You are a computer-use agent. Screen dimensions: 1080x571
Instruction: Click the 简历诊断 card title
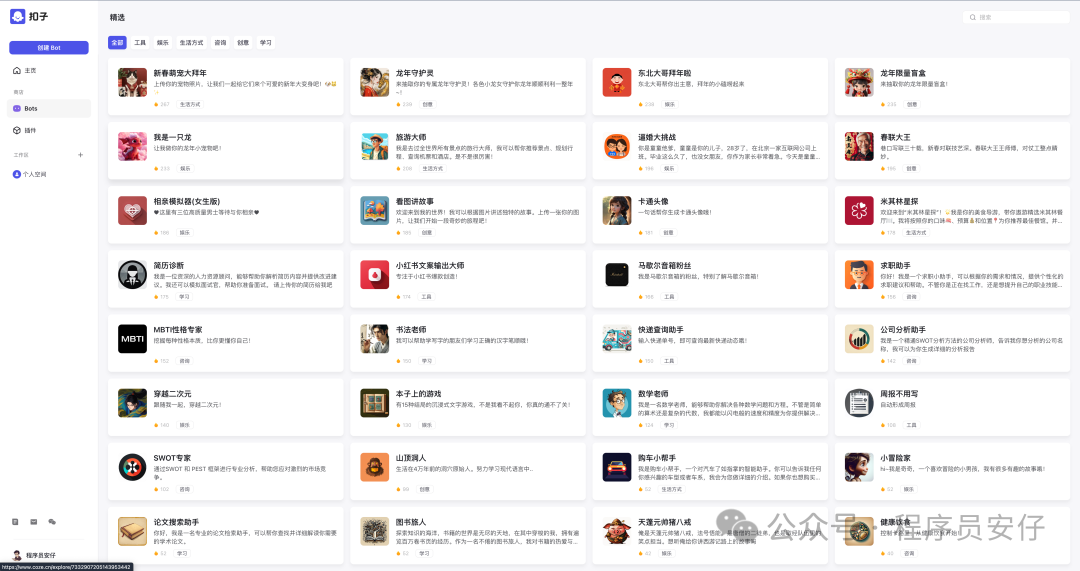pyautogui.click(x=169, y=265)
